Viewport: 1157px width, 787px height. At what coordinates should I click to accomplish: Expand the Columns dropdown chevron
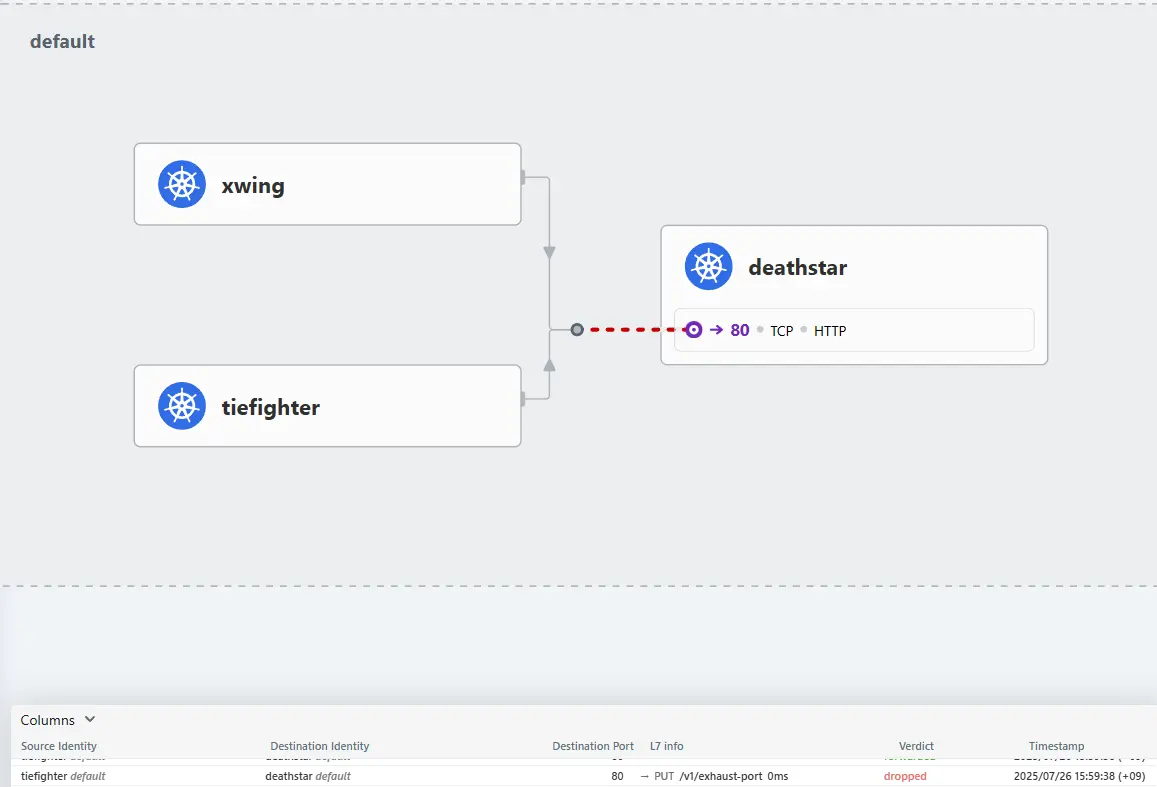[x=90, y=719]
